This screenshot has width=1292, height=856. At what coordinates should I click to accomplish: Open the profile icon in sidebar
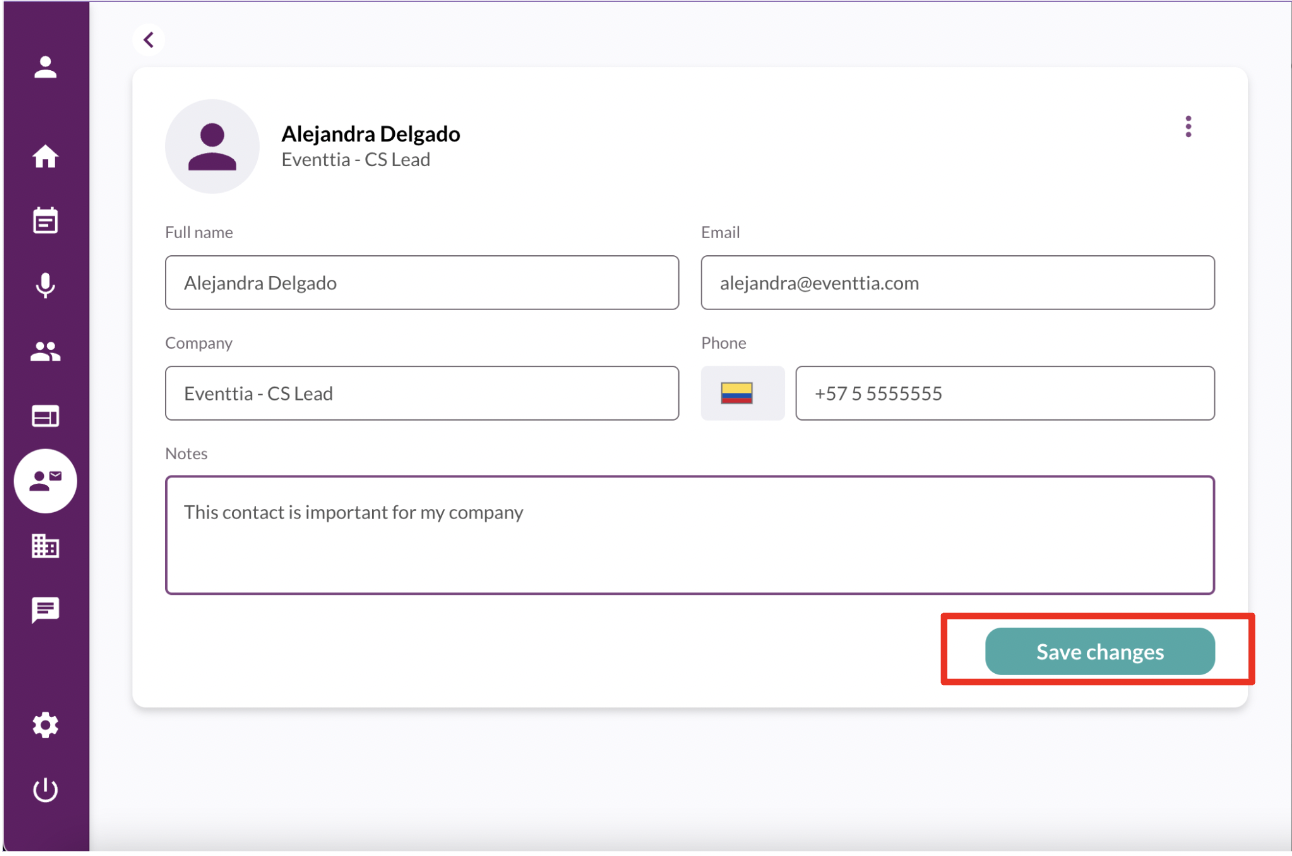(x=45, y=67)
